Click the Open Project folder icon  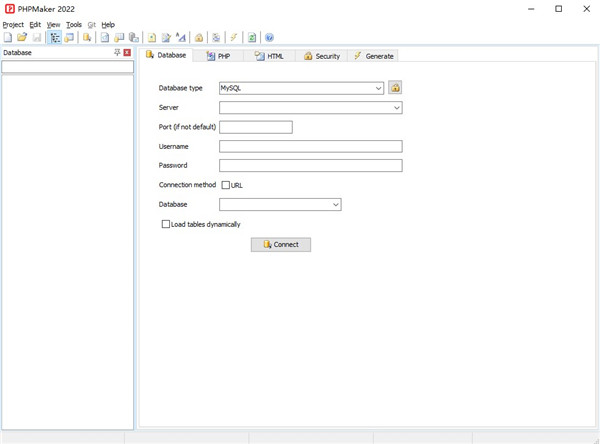pos(22,37)
